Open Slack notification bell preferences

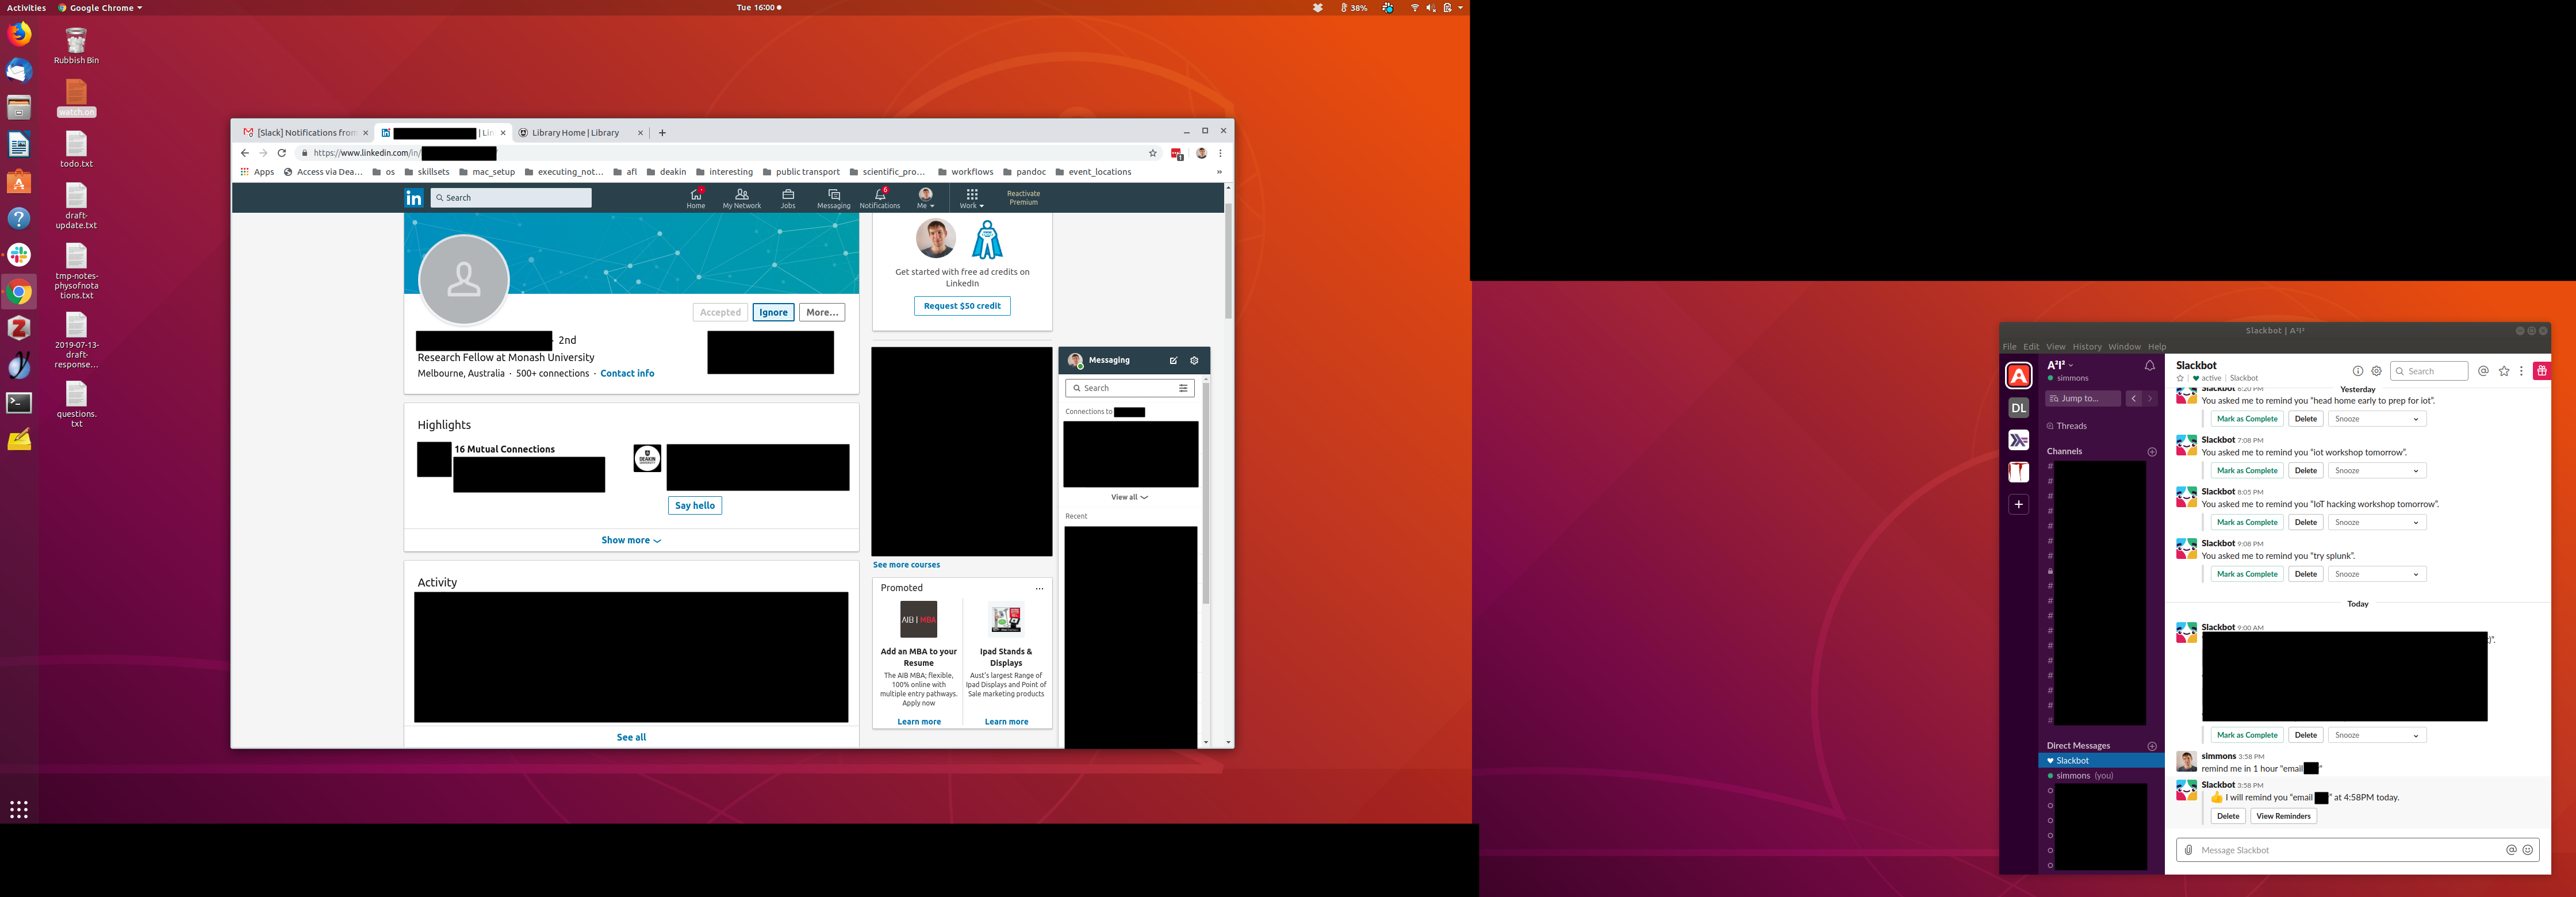coord(2149,366)
